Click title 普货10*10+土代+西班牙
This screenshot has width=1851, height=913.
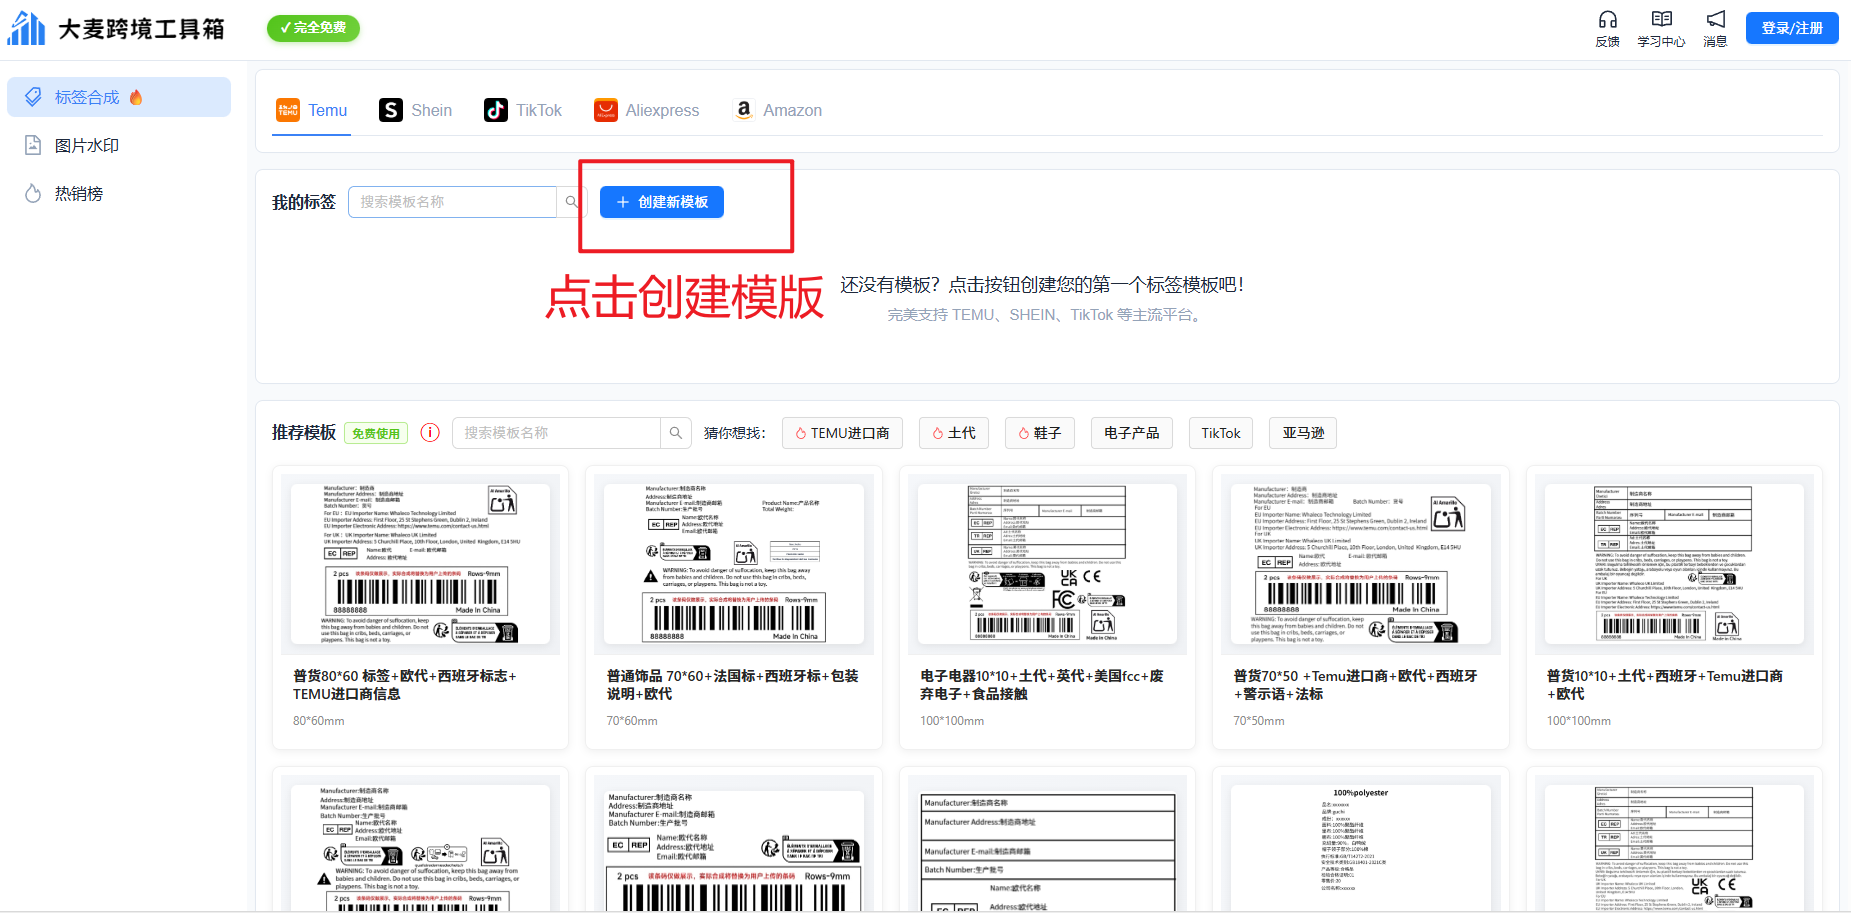tap(1665, 685)
